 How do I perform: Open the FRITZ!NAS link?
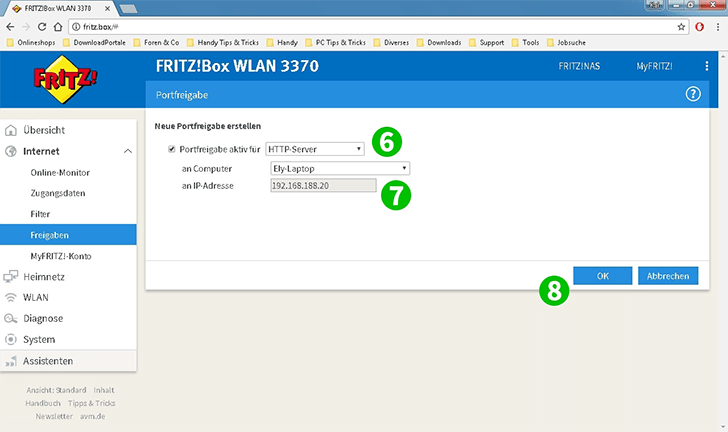(579, 66)
